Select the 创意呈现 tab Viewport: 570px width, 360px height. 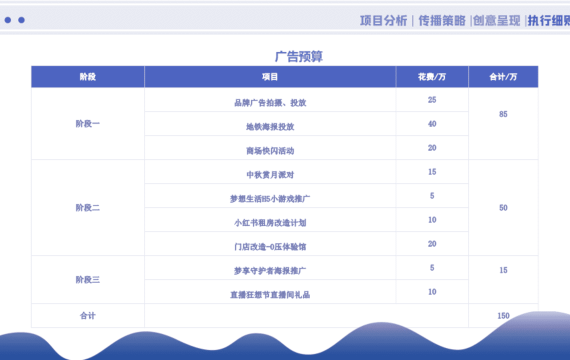click(x=497, y=21)
